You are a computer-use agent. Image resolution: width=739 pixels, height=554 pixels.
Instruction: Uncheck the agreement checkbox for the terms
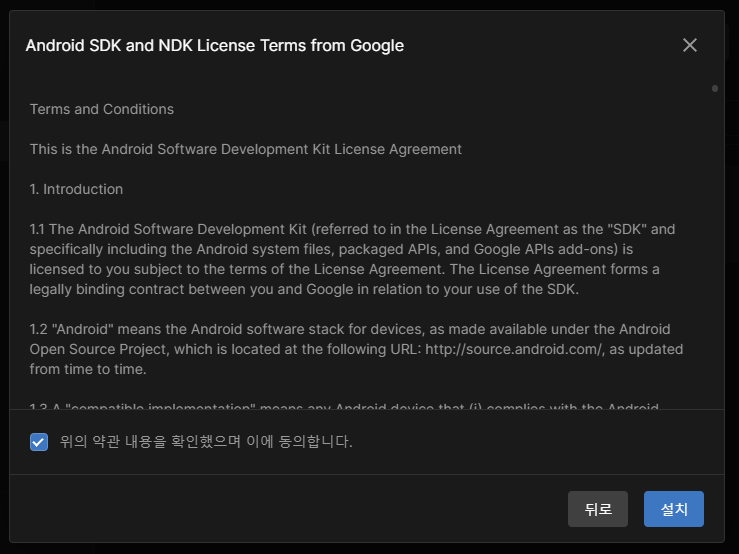[x=39, y=442]
